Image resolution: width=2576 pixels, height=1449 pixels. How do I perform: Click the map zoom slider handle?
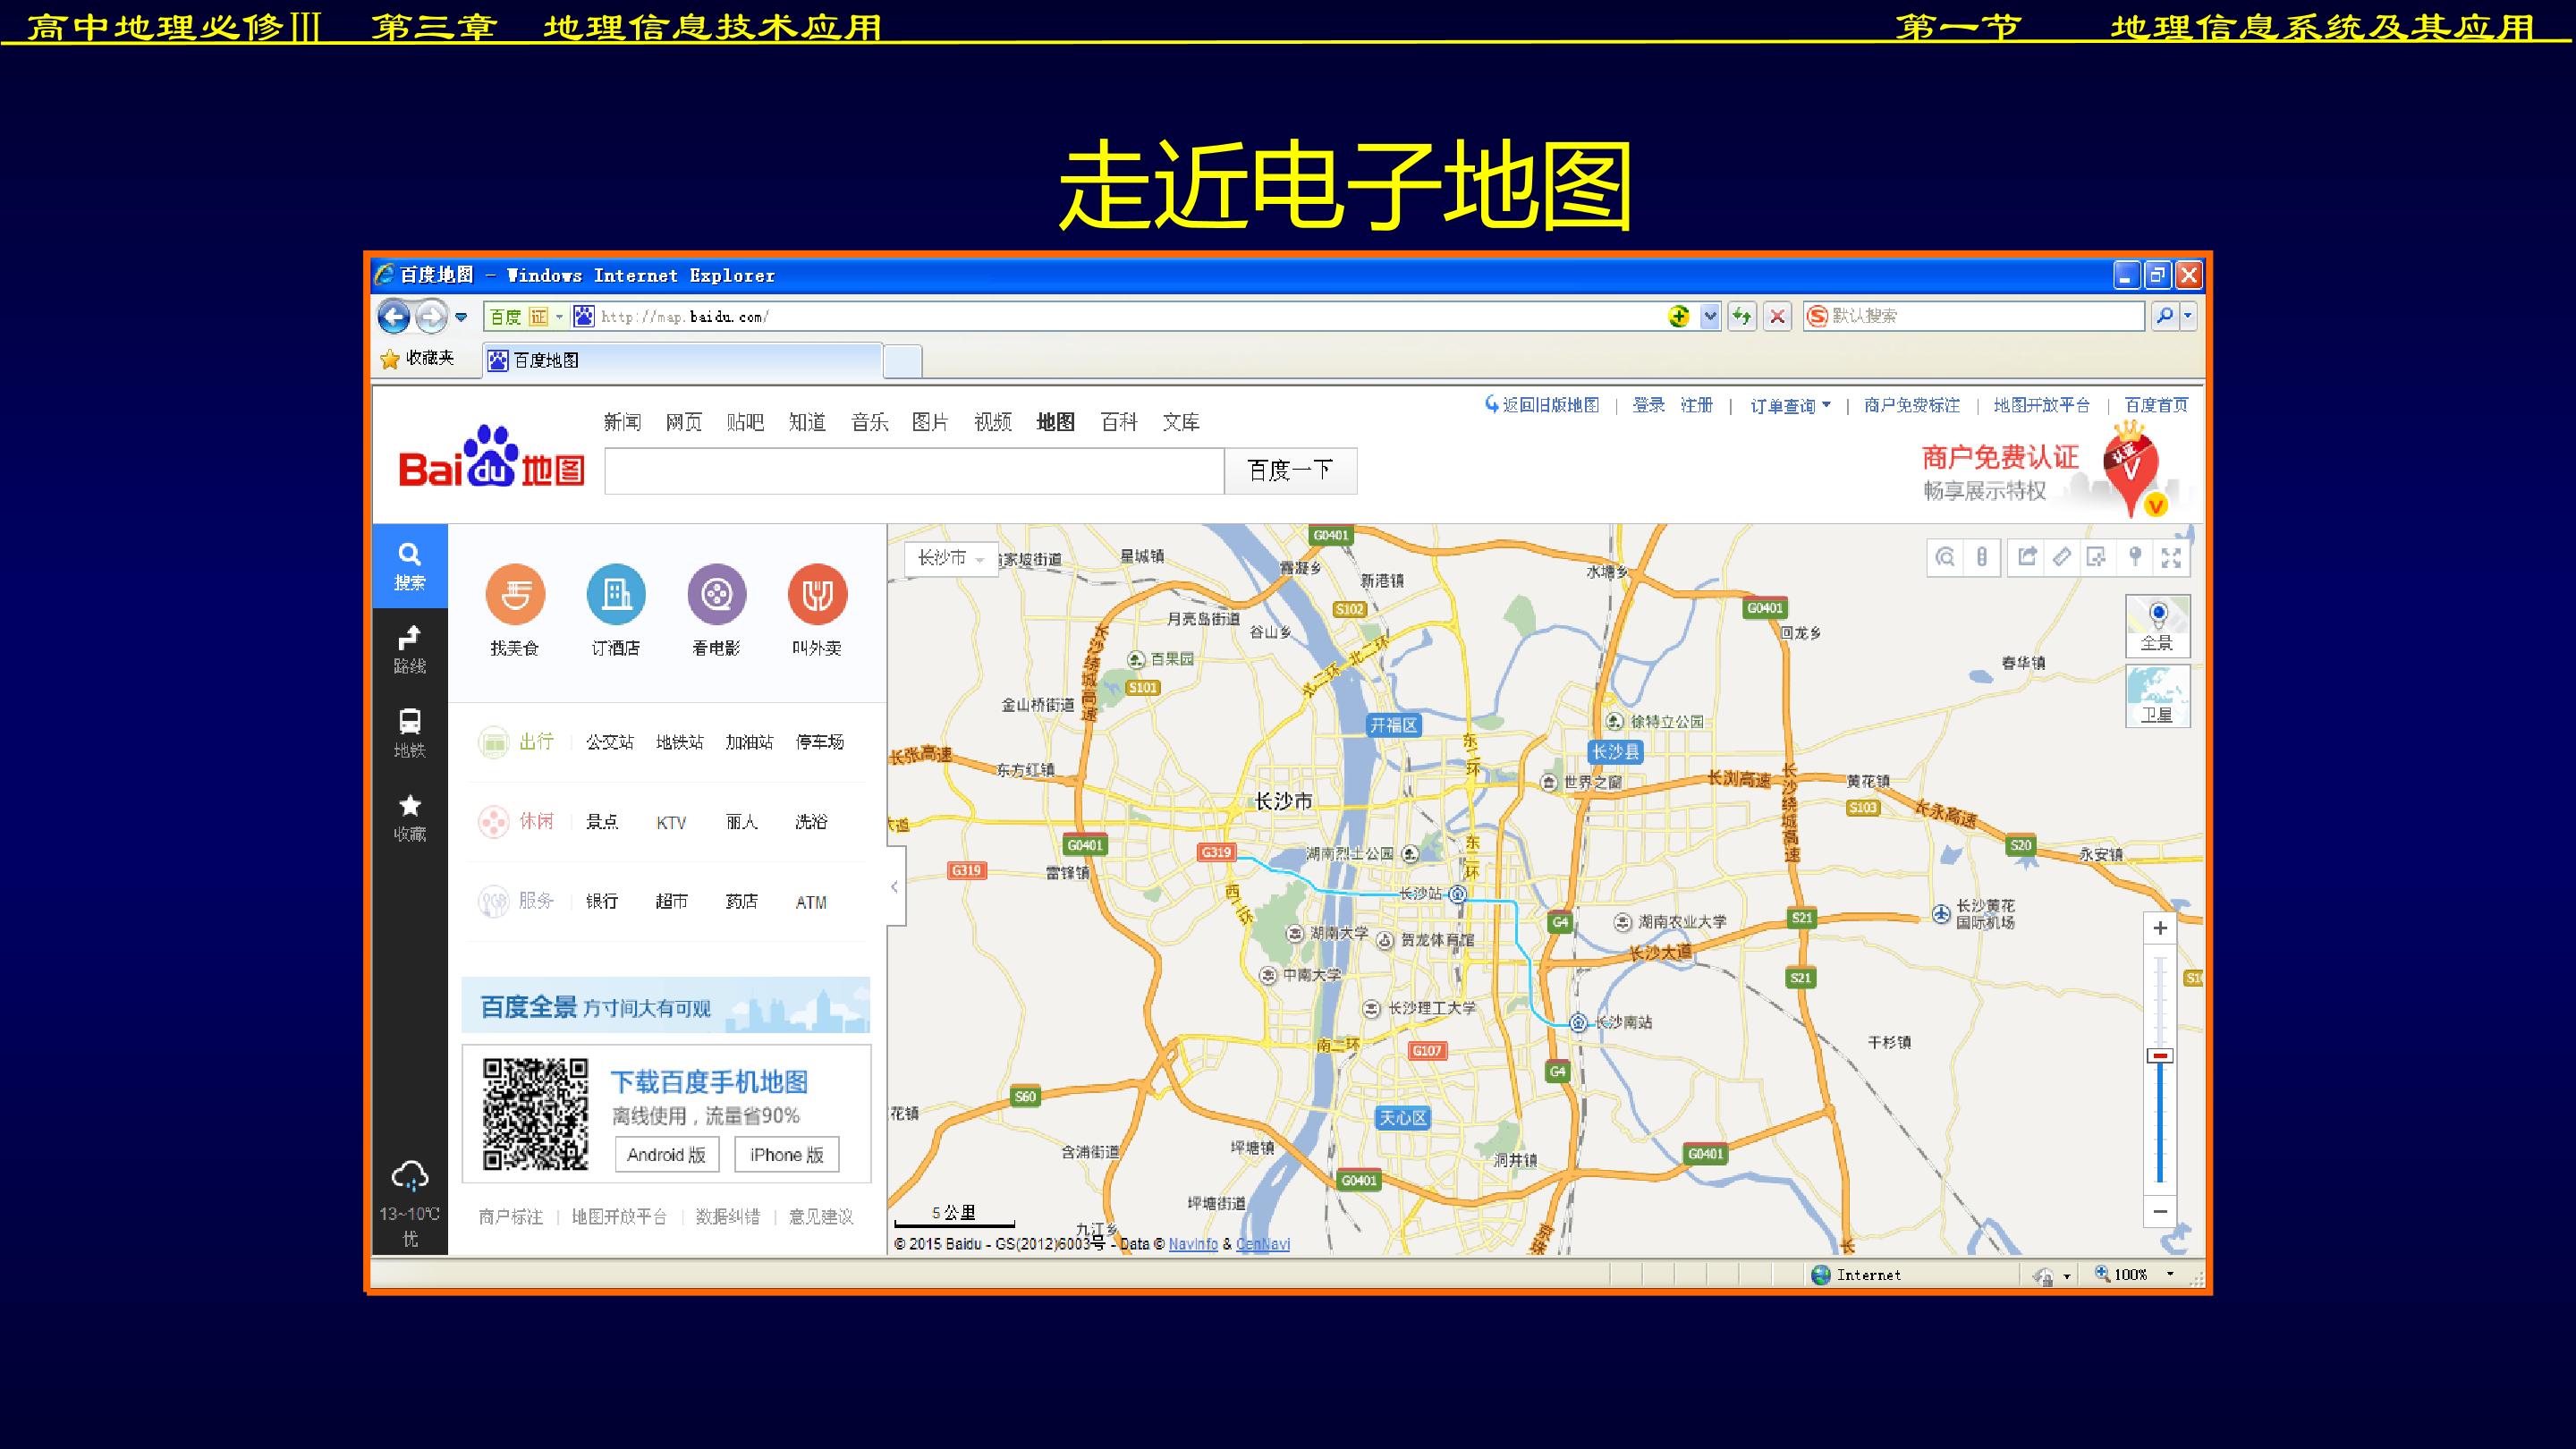pos(2160,1056)
